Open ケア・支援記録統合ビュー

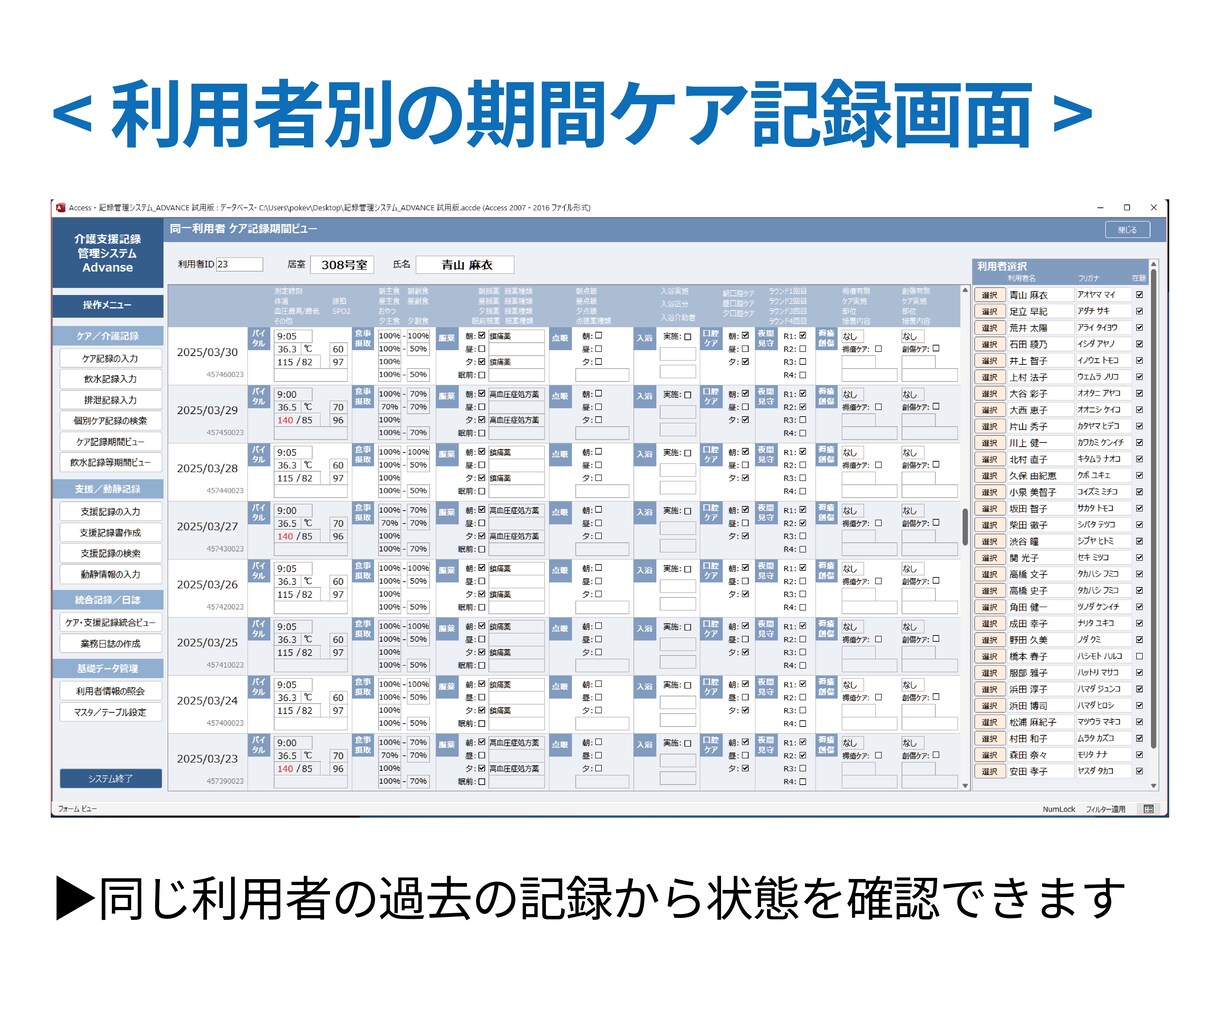[x=110, y=622]
